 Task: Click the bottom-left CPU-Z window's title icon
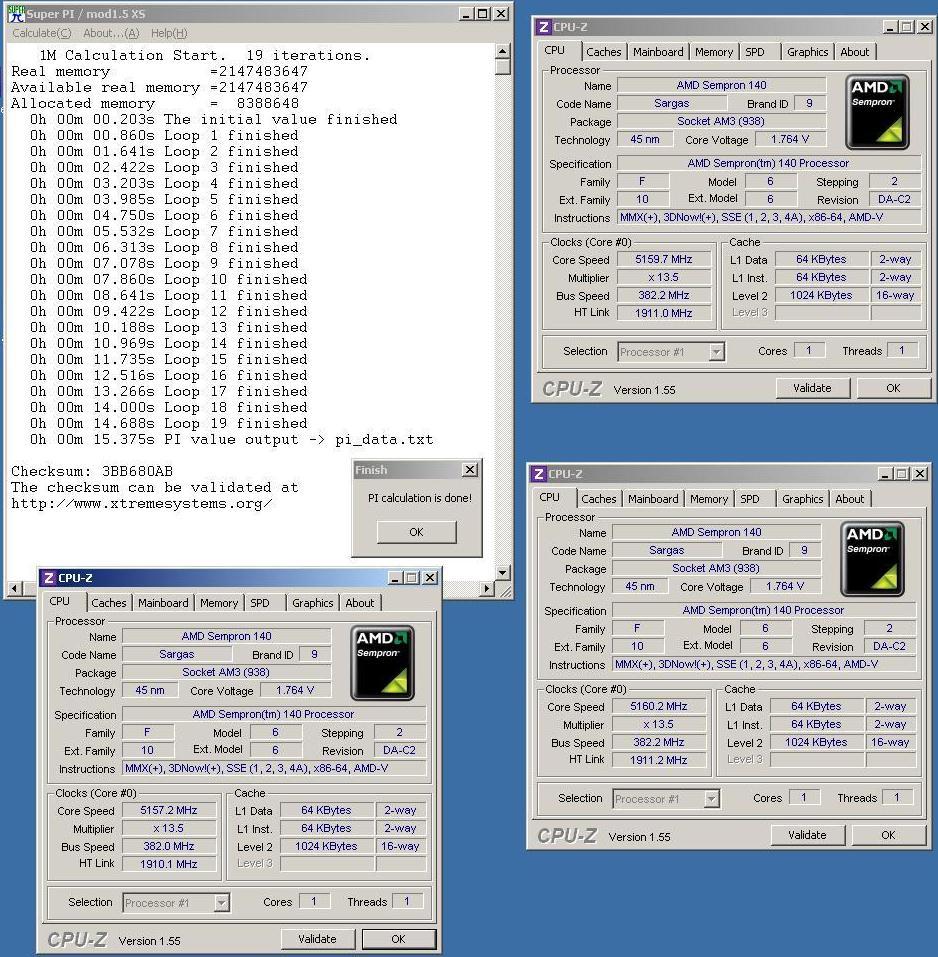(x=48, y=577)
